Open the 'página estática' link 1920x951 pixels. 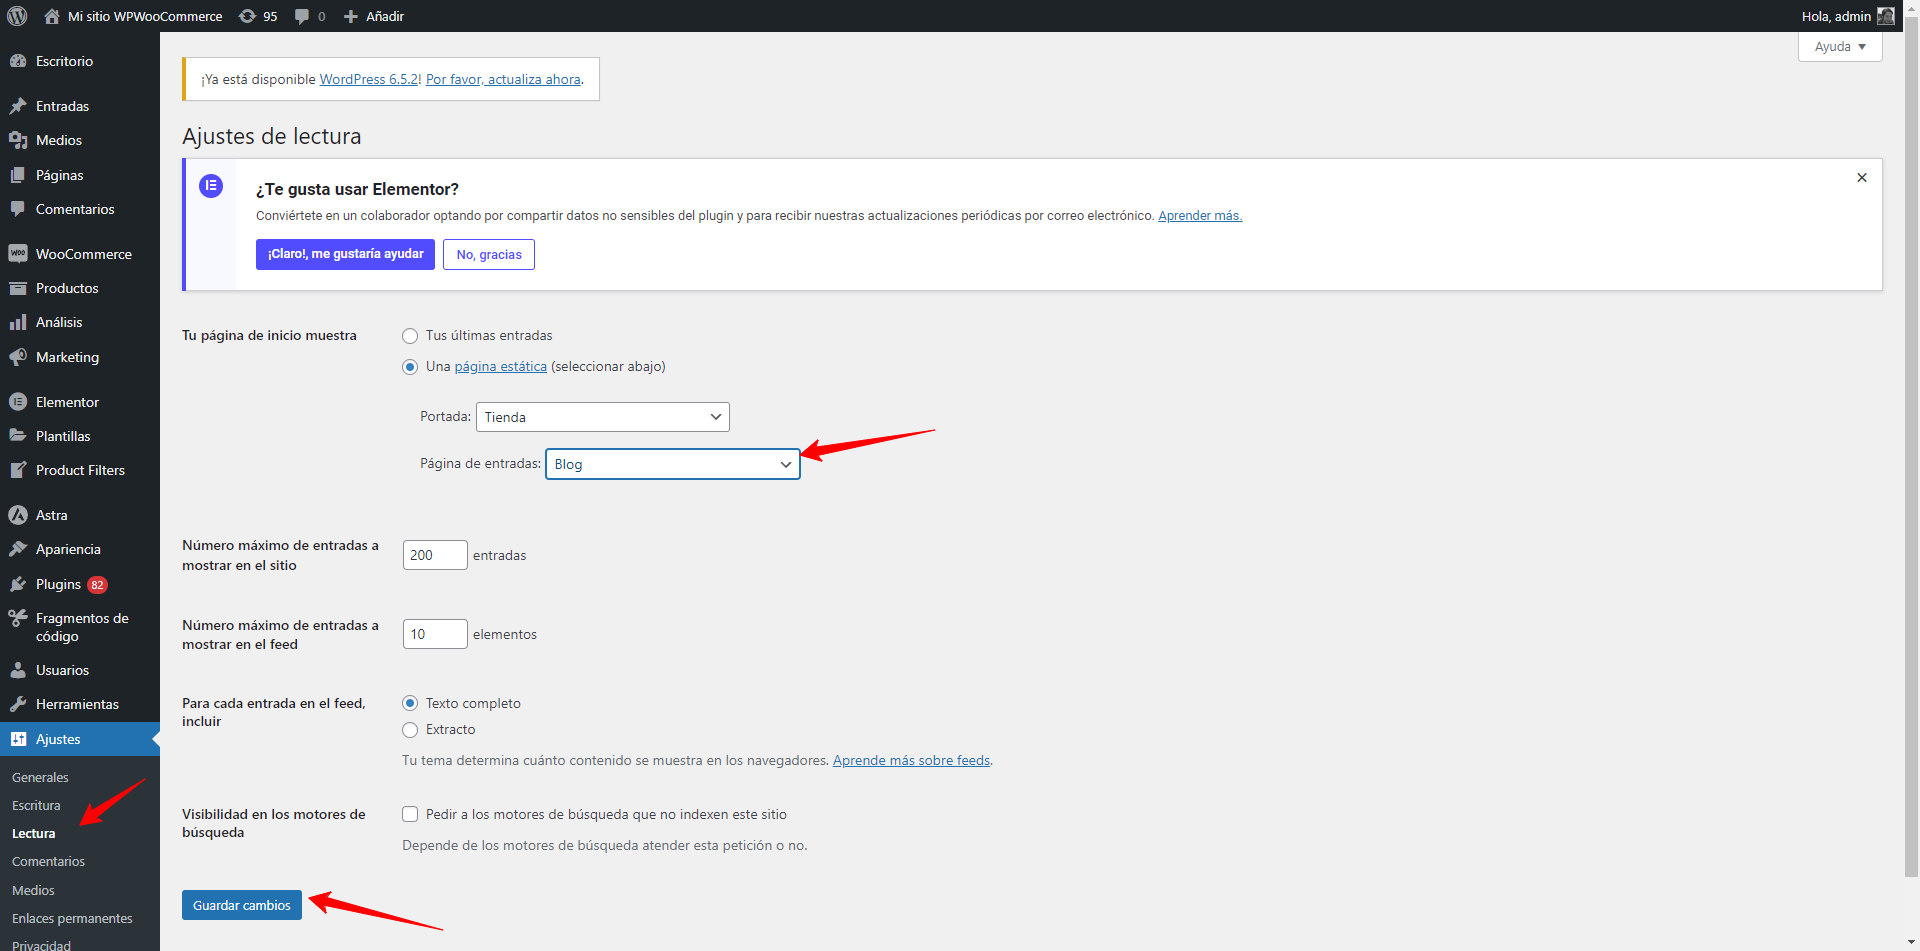500,367
